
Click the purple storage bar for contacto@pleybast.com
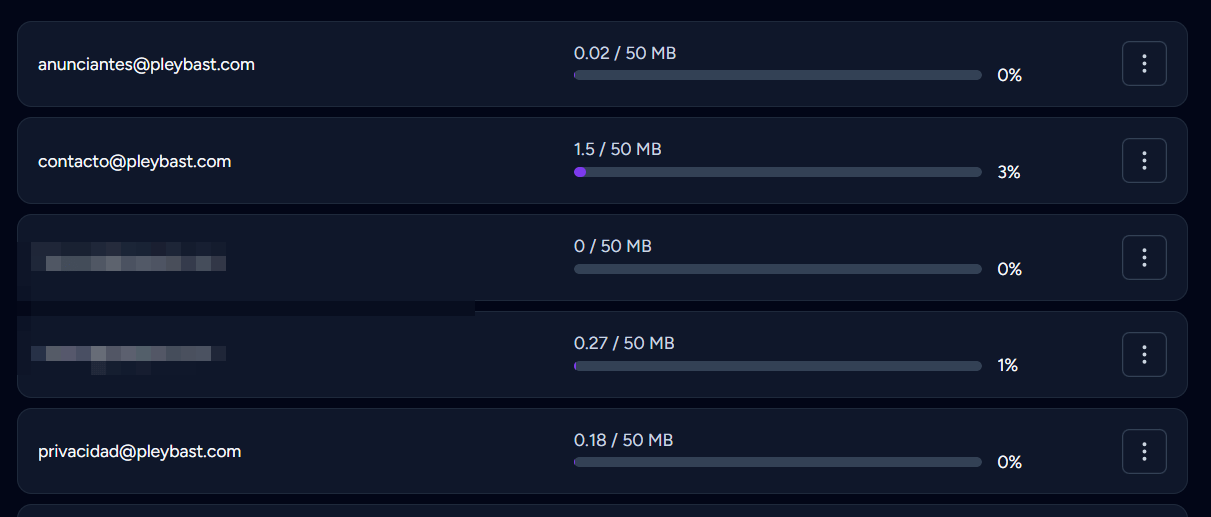click(777, 172)
